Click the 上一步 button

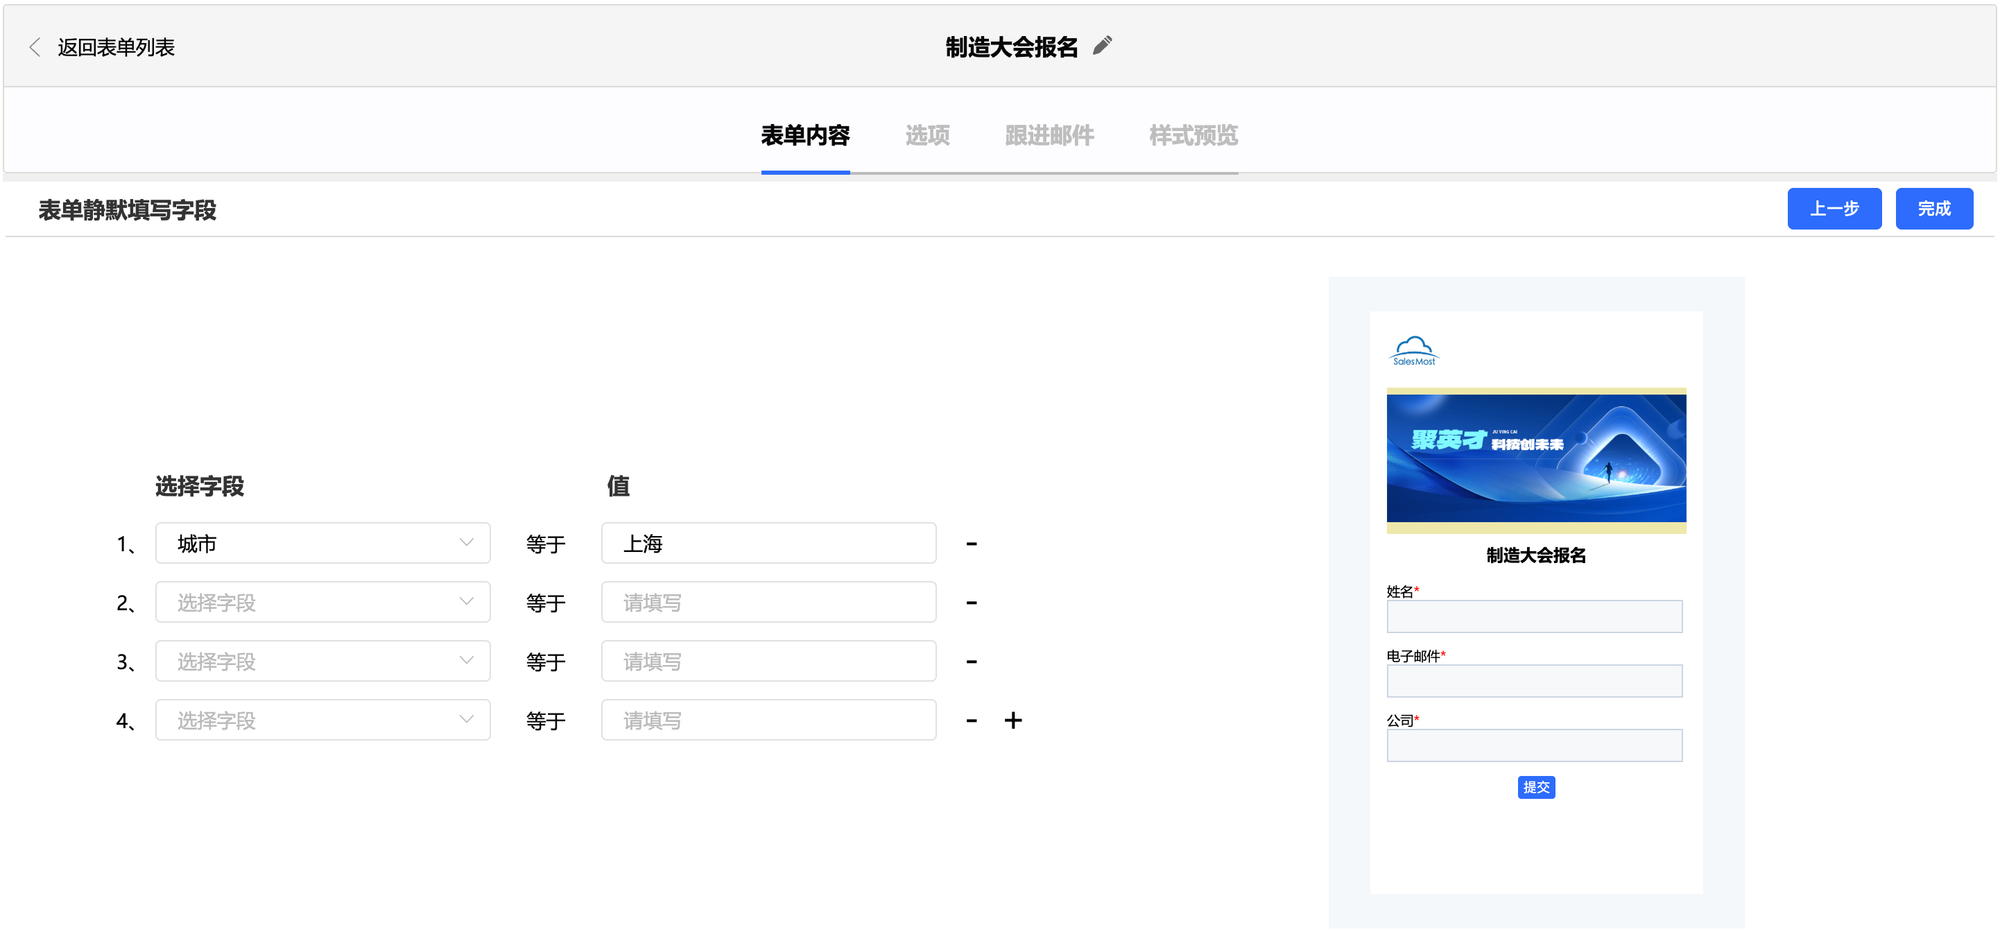pyautogui.click(x=1834, y=209)
